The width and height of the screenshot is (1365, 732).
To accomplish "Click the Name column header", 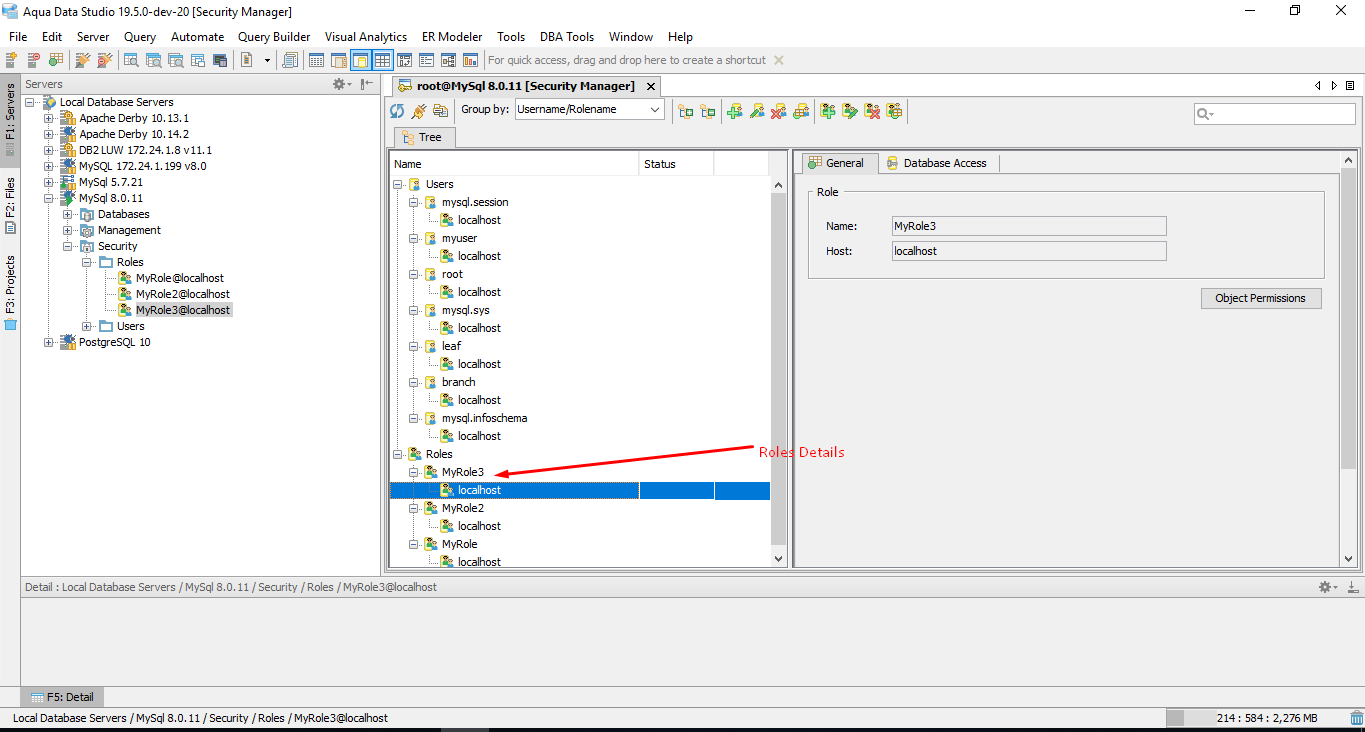I will (514, 164).
